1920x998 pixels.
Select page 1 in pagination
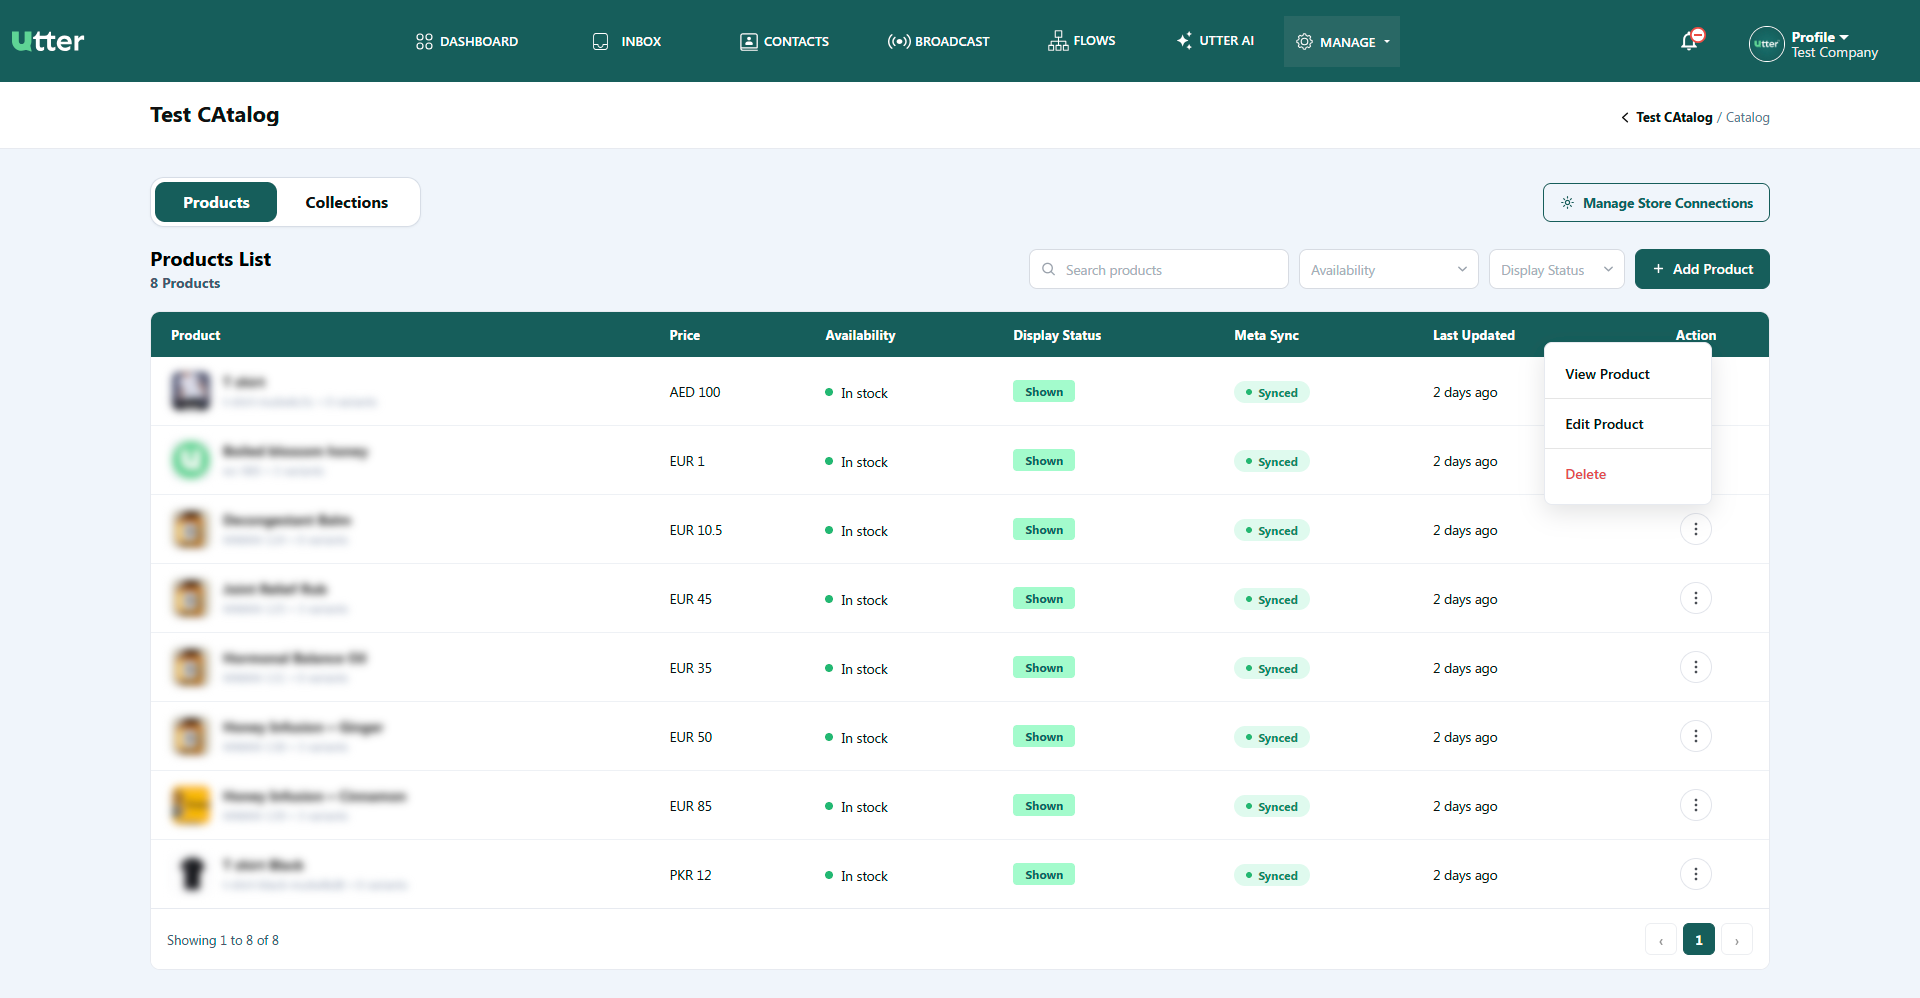pos(1698,940)
